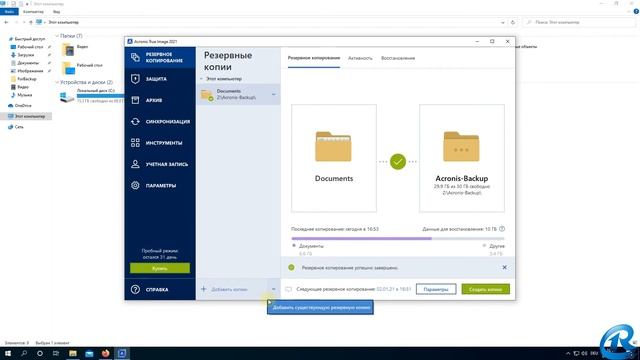Click Explorer up-one-level arrow
Viewport: 640px width, 360px height.
[x=31, y=22]
